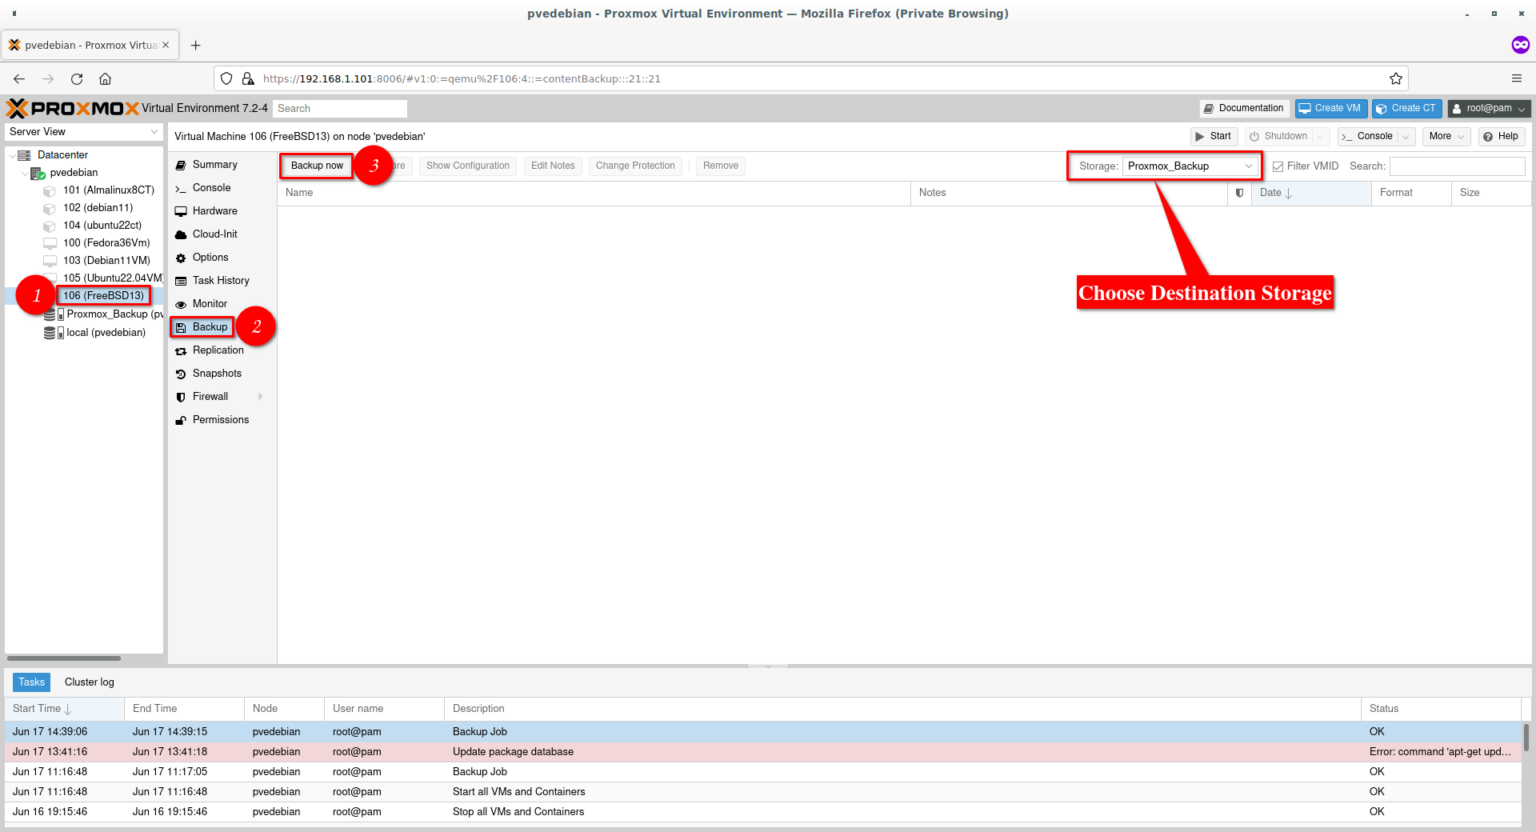Bookmark this page with the star icon
This screenshot has height=832, width=1536.
pyautogui.click(x=1395, y=79)
